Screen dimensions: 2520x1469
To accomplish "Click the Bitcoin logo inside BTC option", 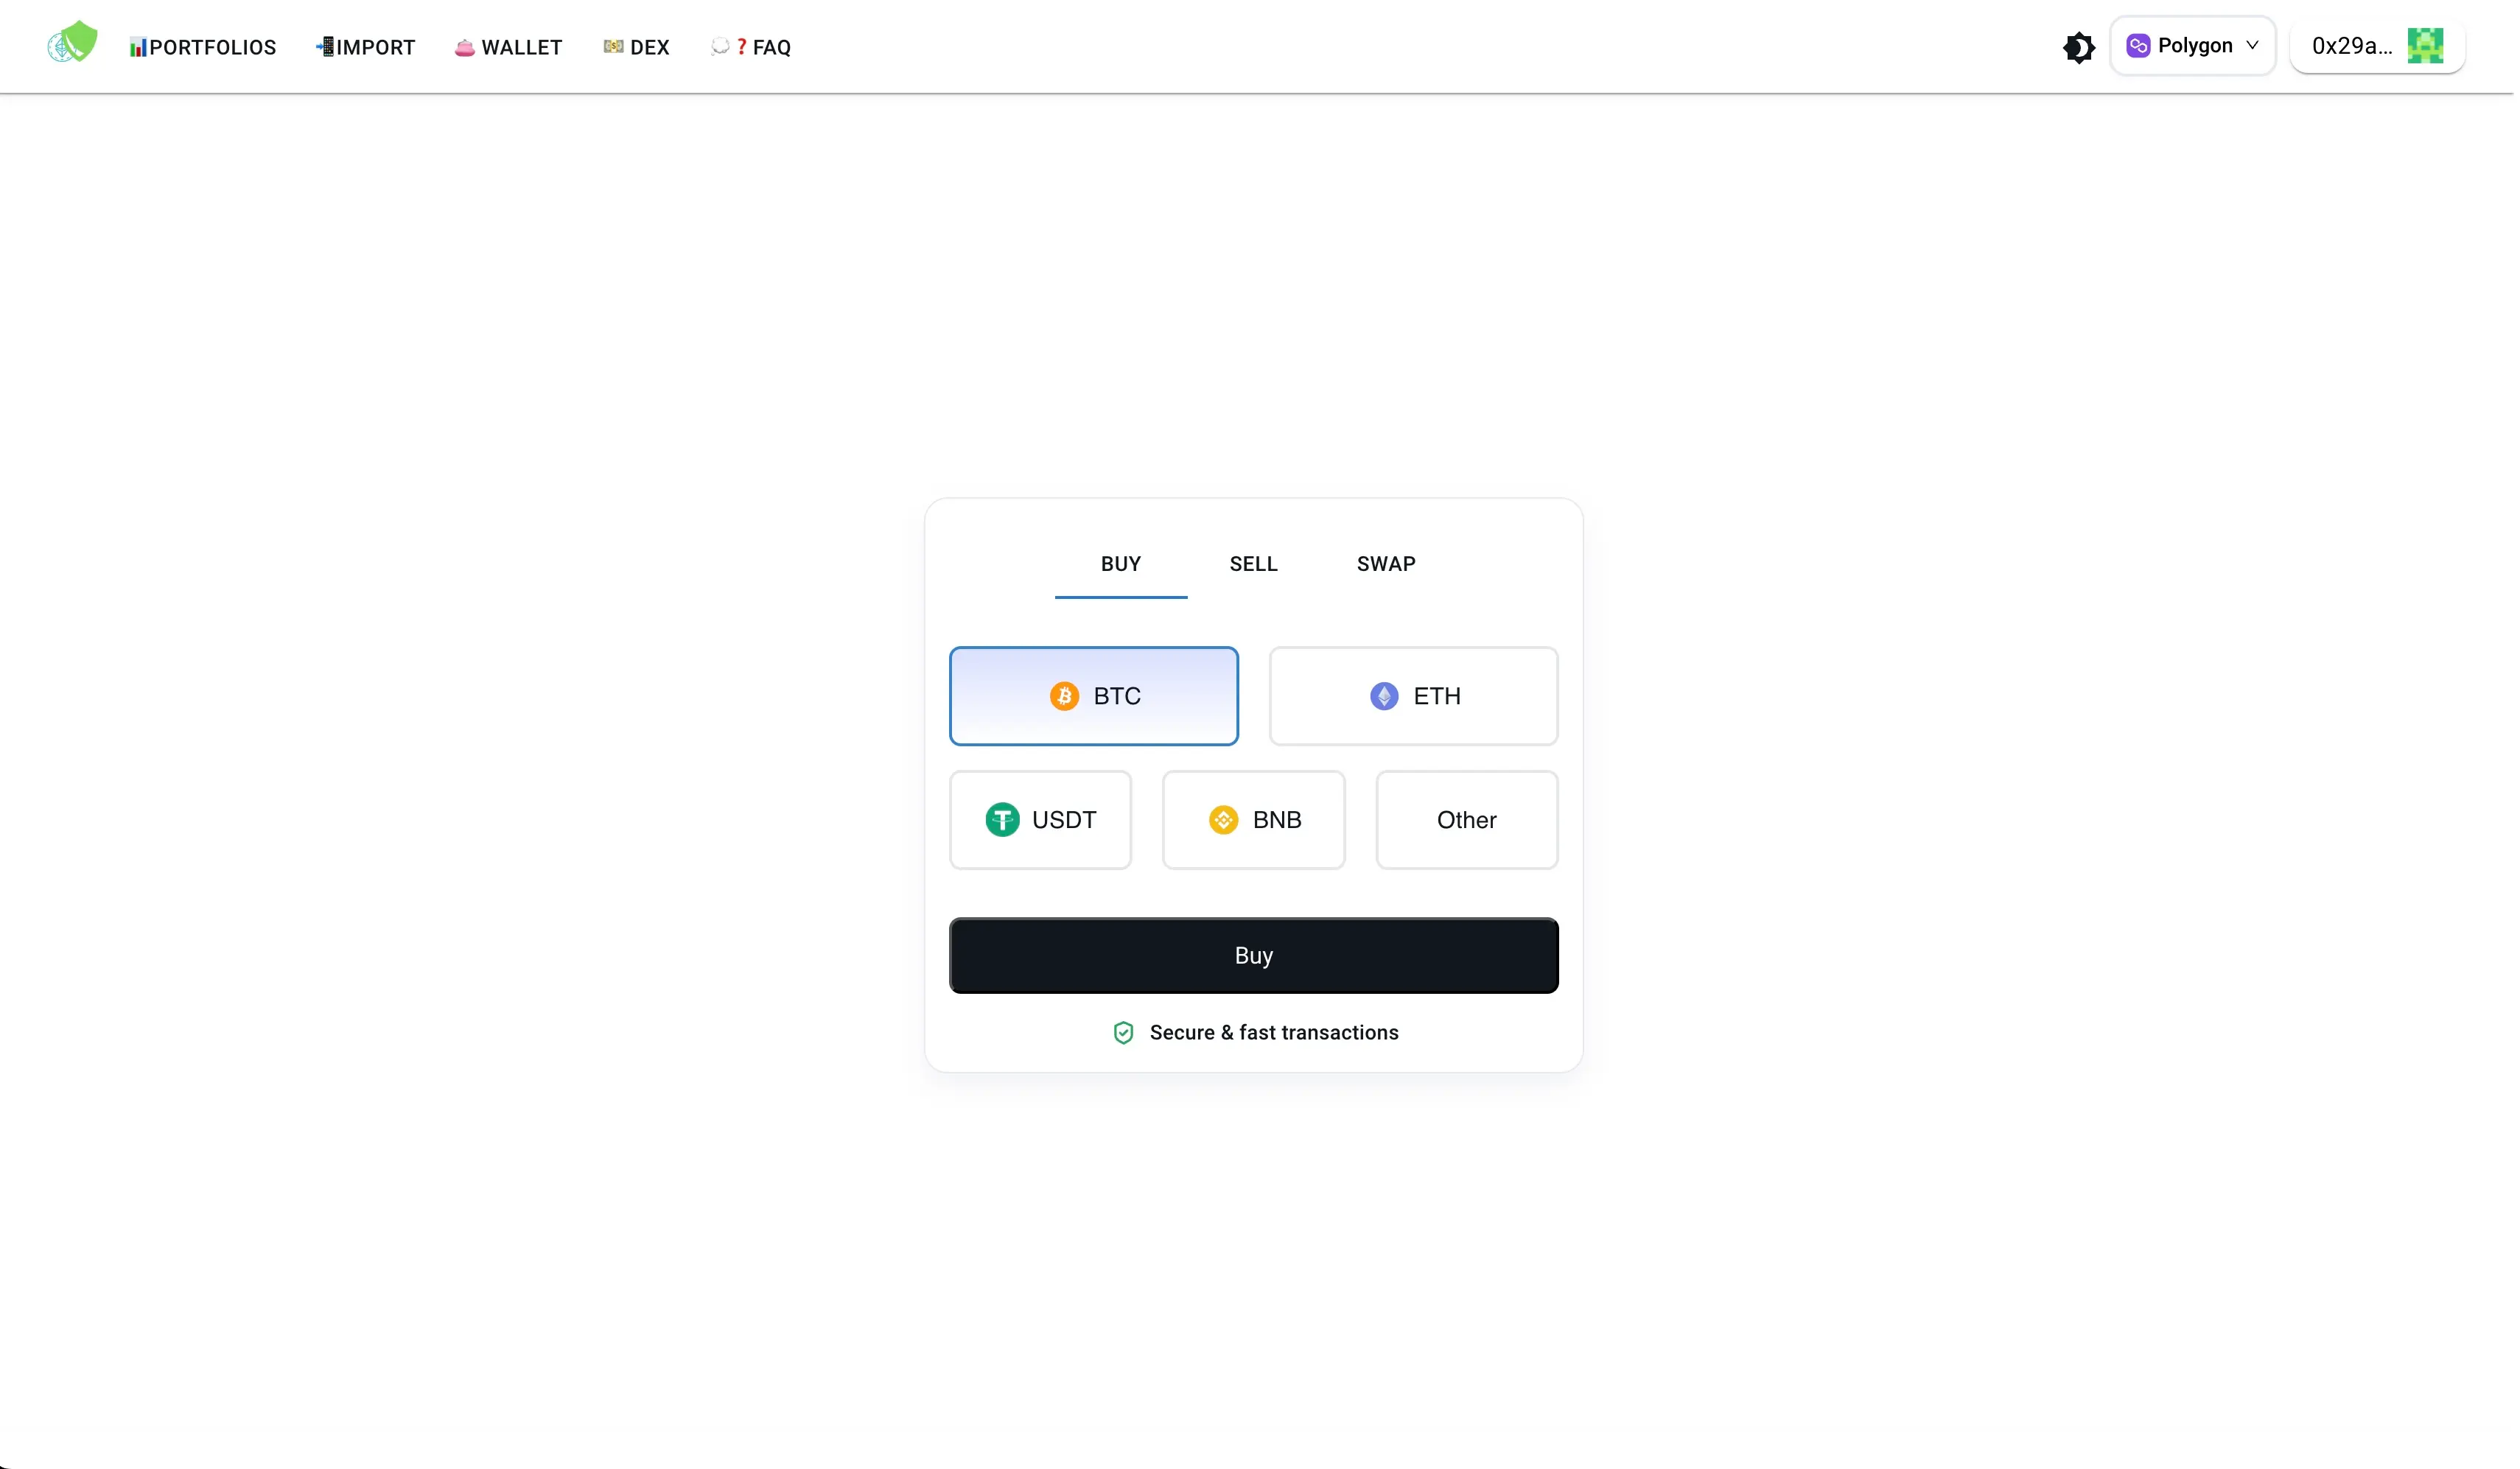I will pos(1063,696).
